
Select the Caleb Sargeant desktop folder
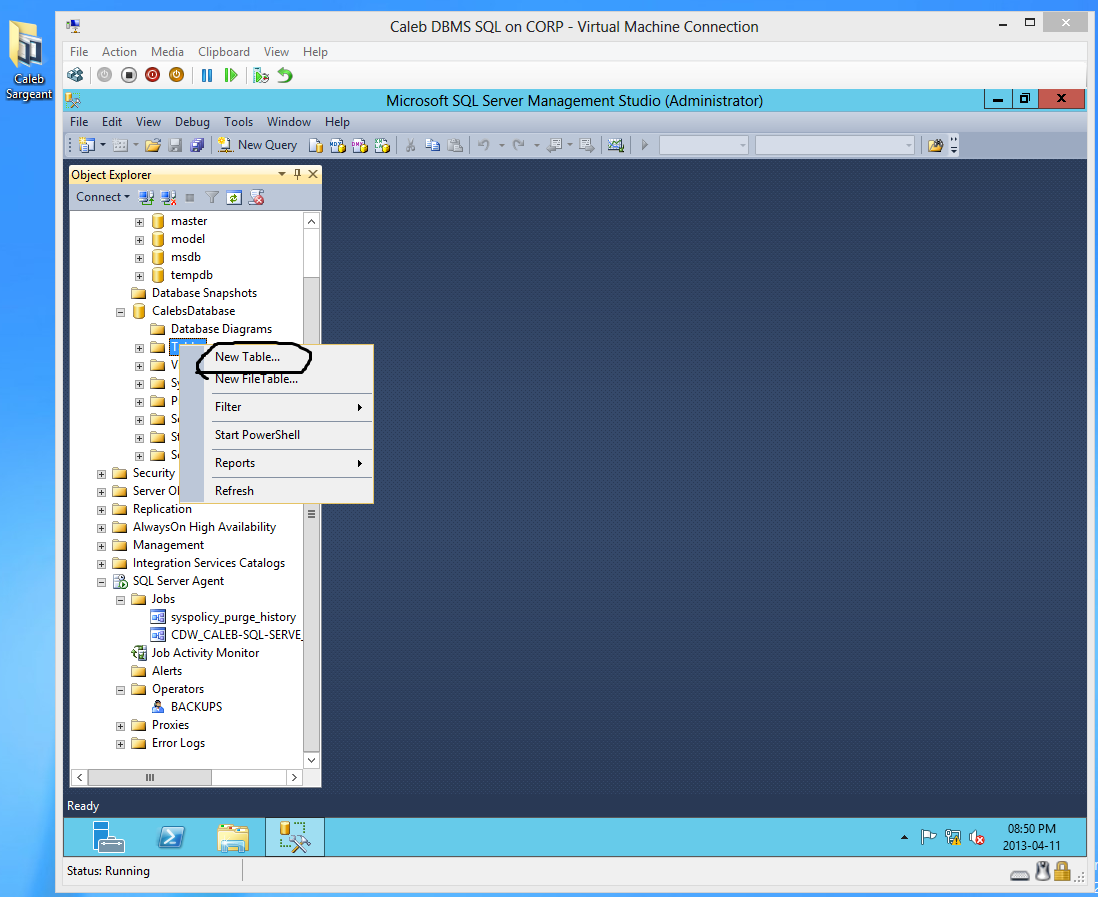pyautogui.click(x=29, y=60)
